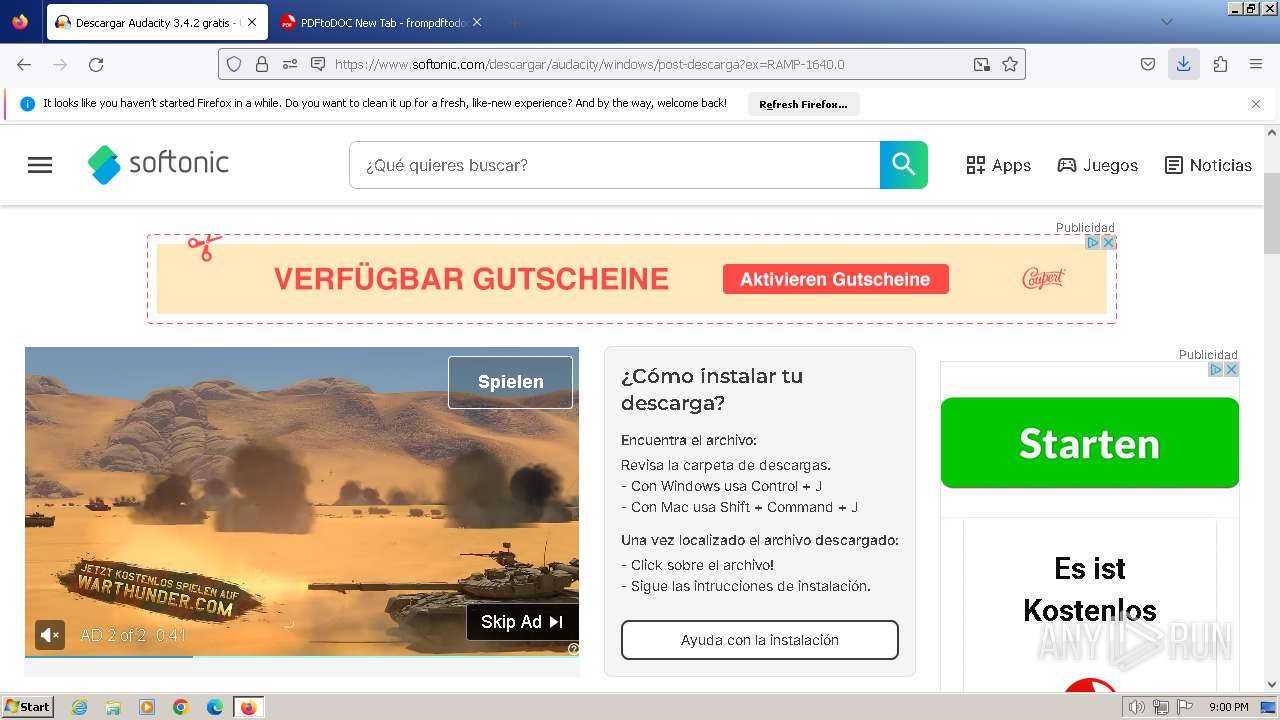
Task: Close the Descargar Audacity tab
Action: pos(251,22)
